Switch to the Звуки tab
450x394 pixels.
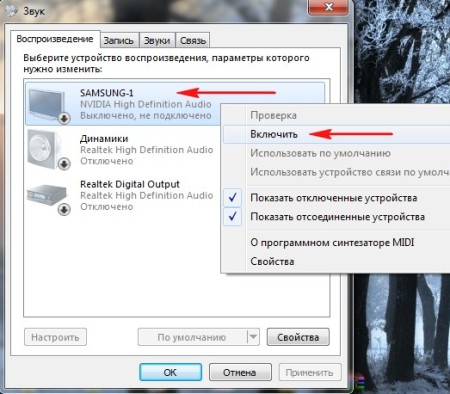click(157, 40)
